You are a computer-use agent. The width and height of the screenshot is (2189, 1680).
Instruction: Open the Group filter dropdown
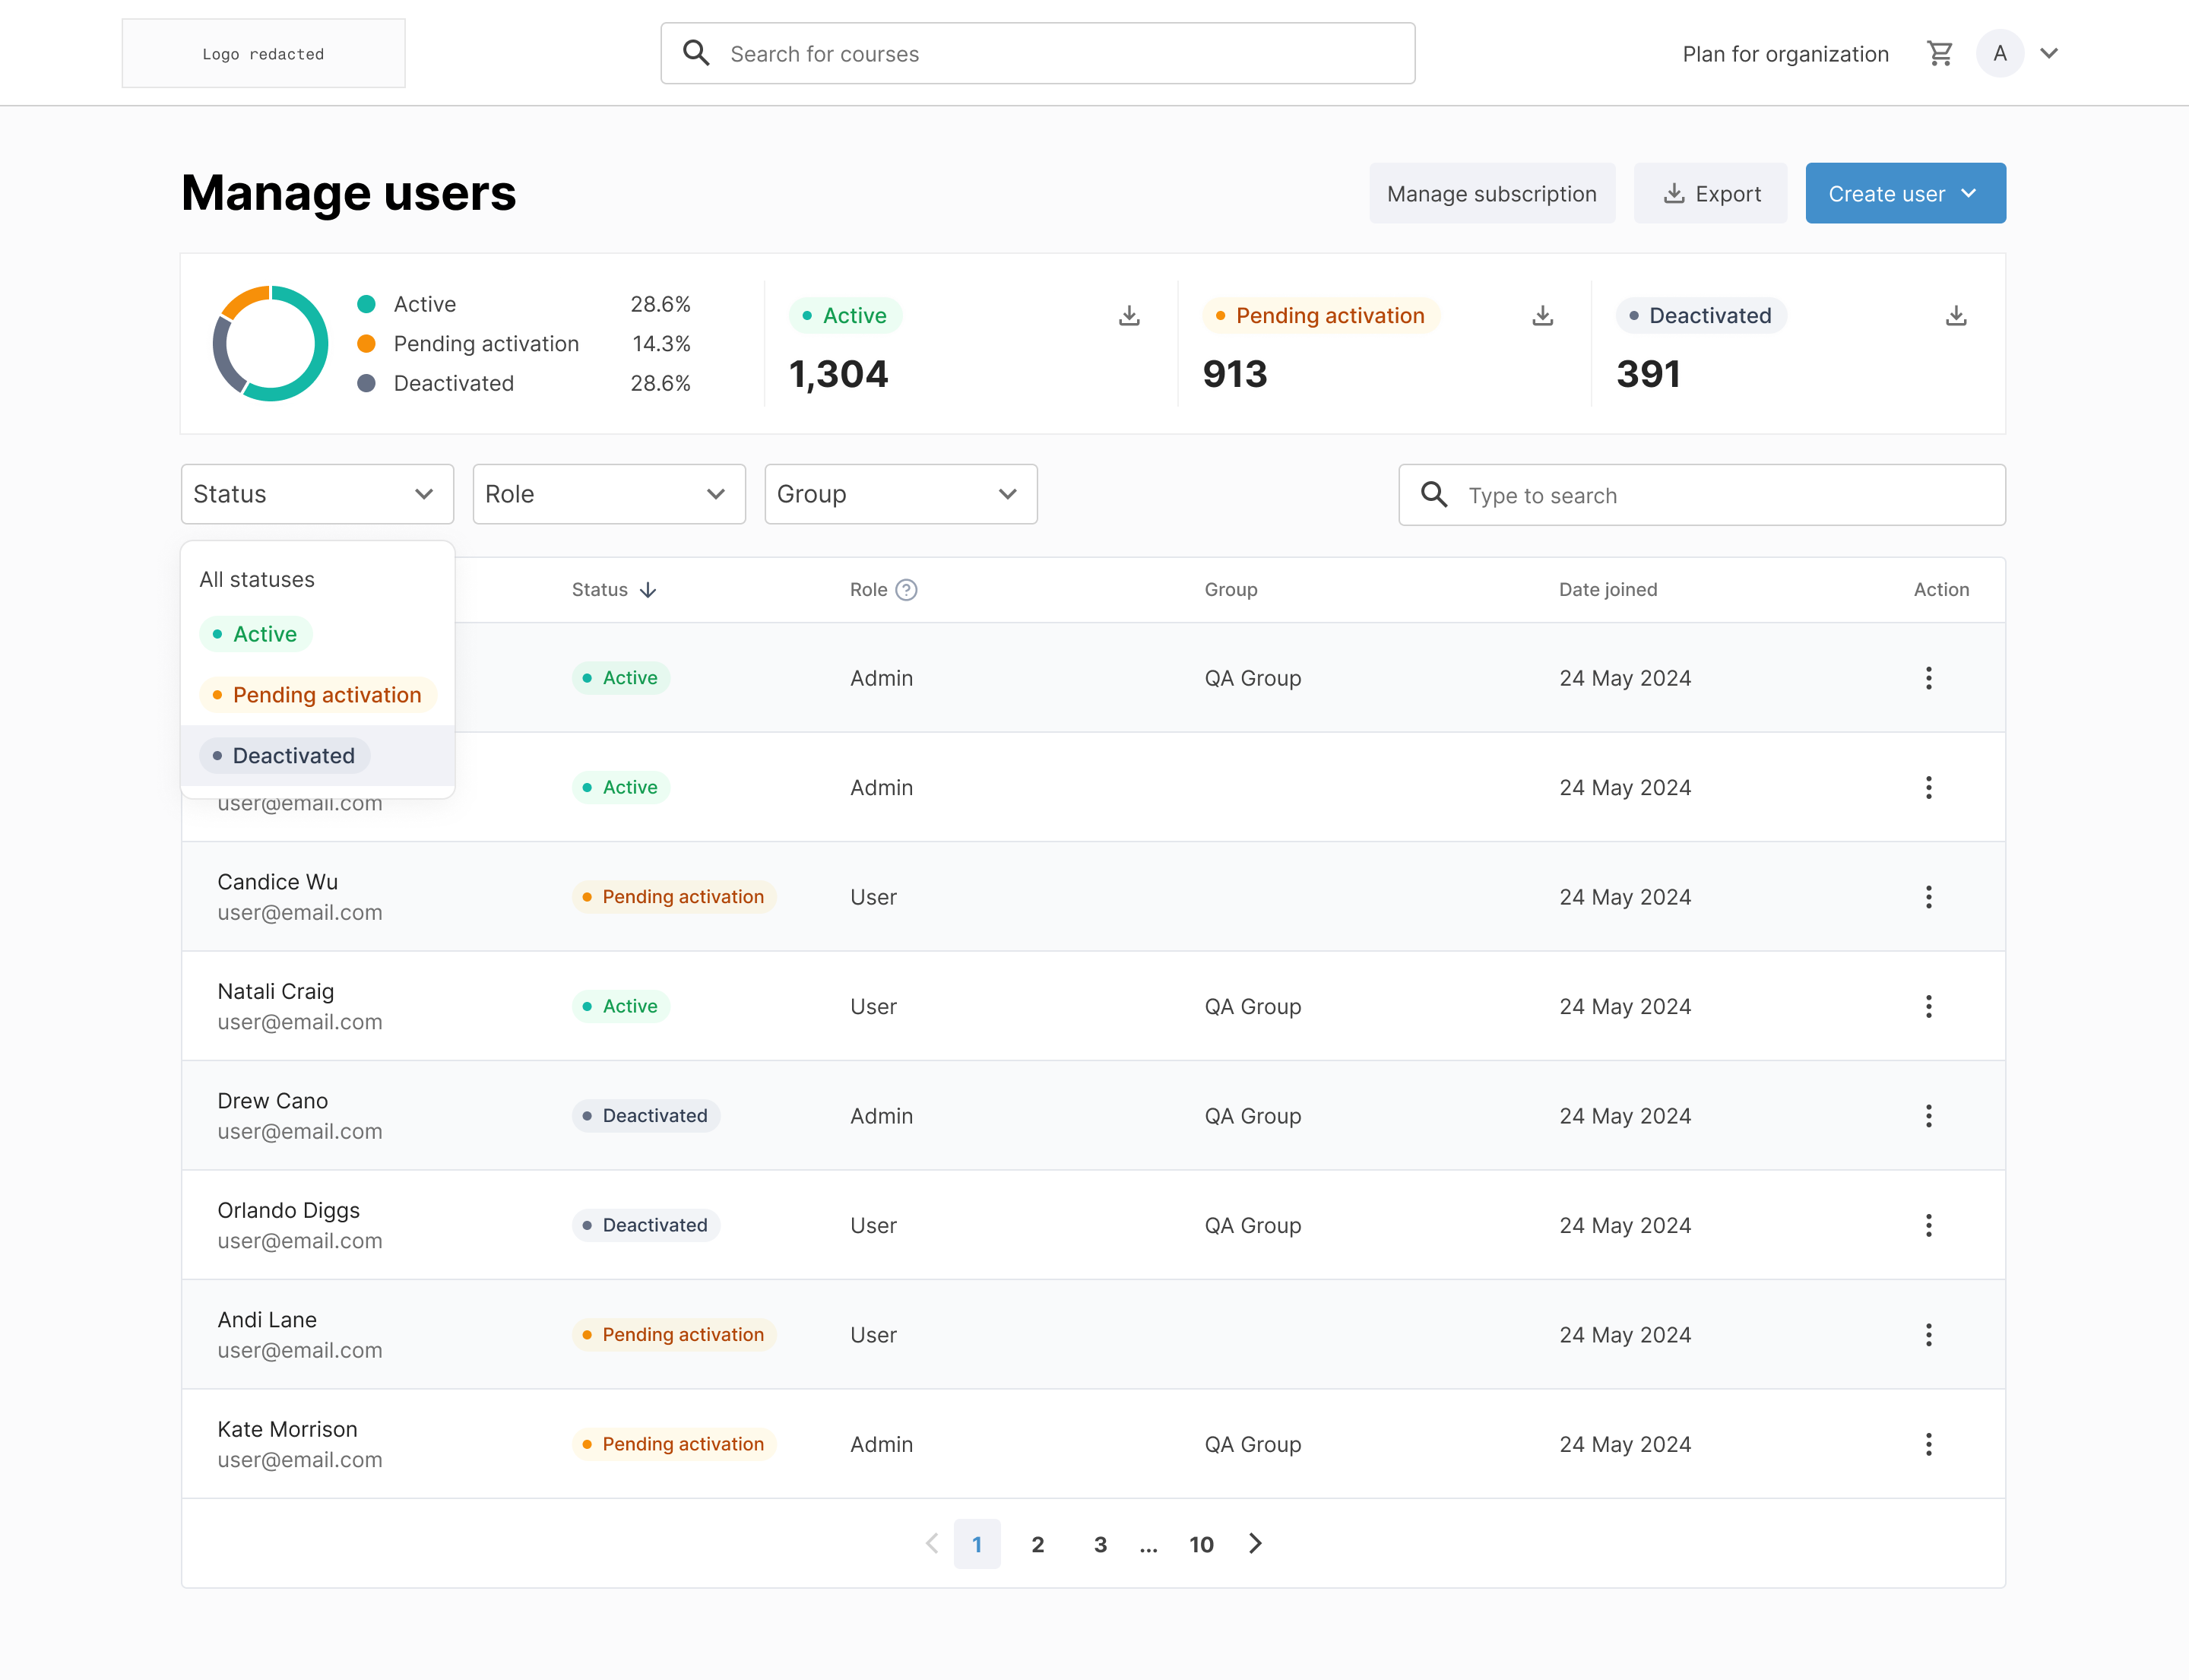(900, 494)
